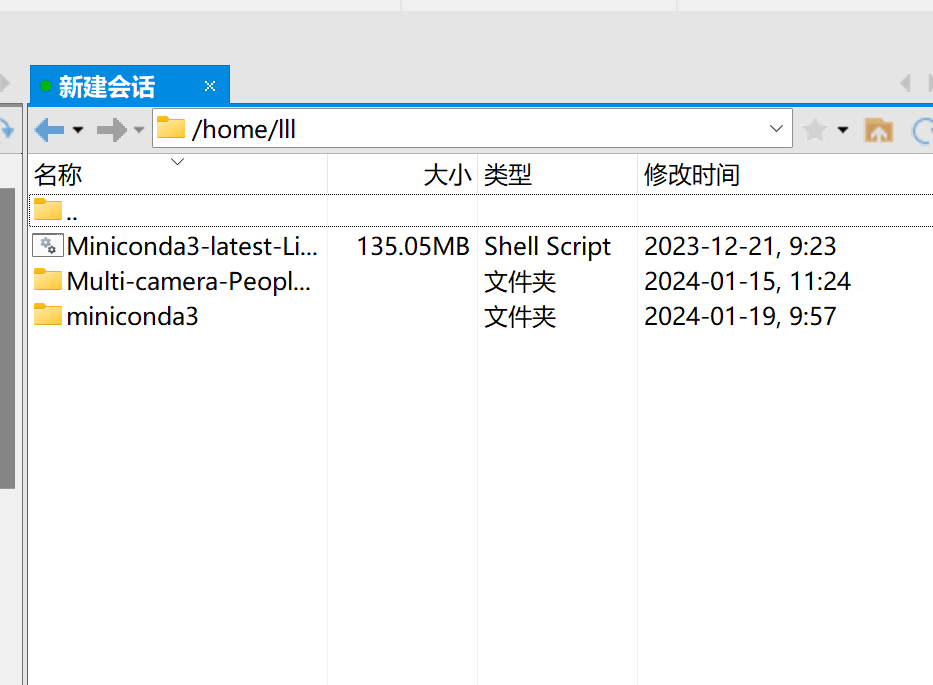Toggle 名称 column sort order
The height and width of the screenshot is (685, 933).
[57, 174]
